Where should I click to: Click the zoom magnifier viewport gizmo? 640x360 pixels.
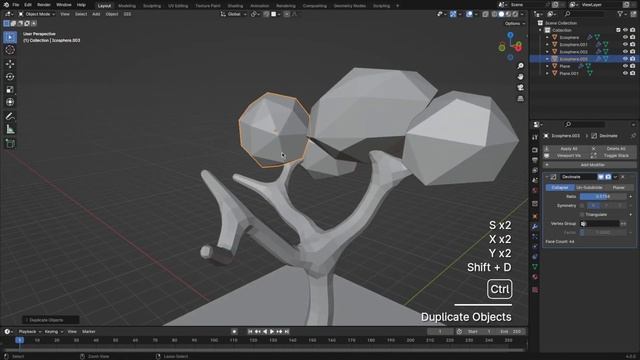(520, 66)
